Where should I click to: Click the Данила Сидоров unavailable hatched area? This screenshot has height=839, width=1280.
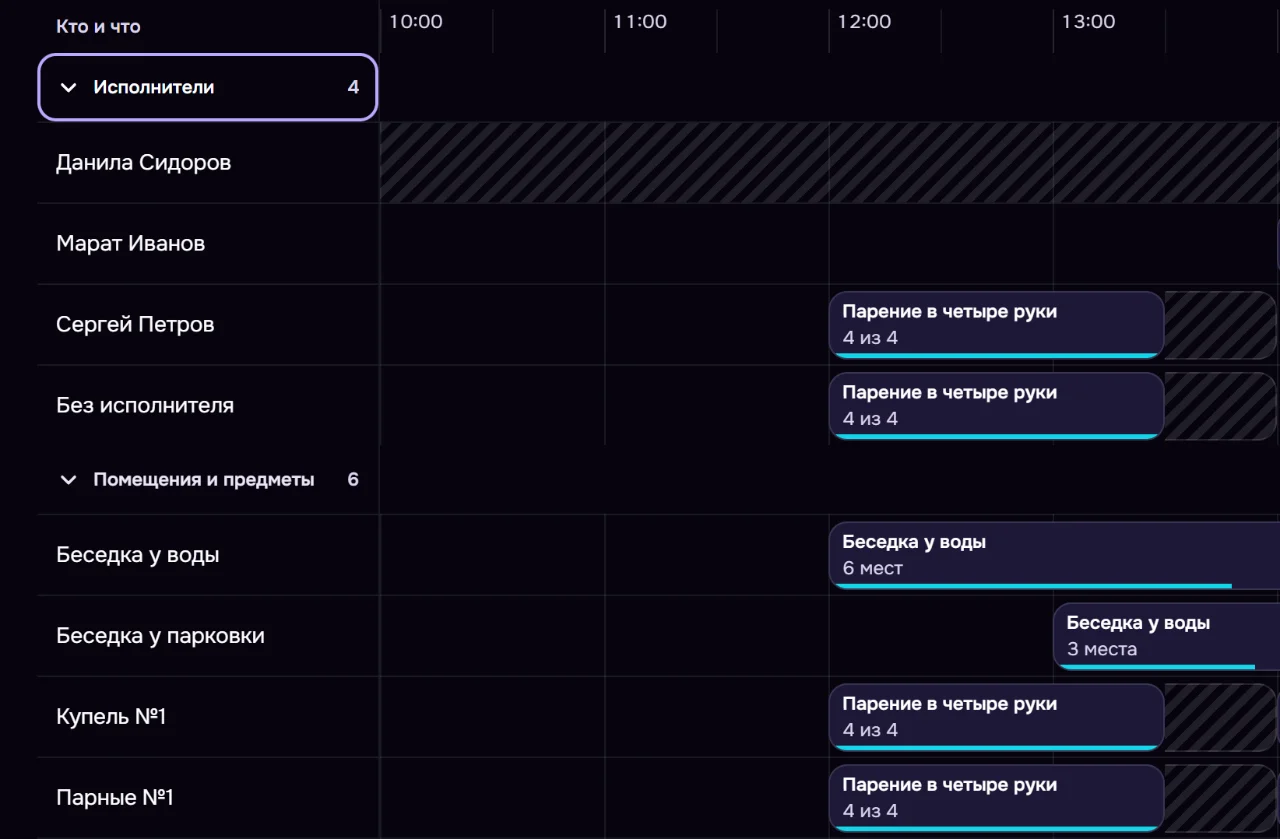(830, 163)
